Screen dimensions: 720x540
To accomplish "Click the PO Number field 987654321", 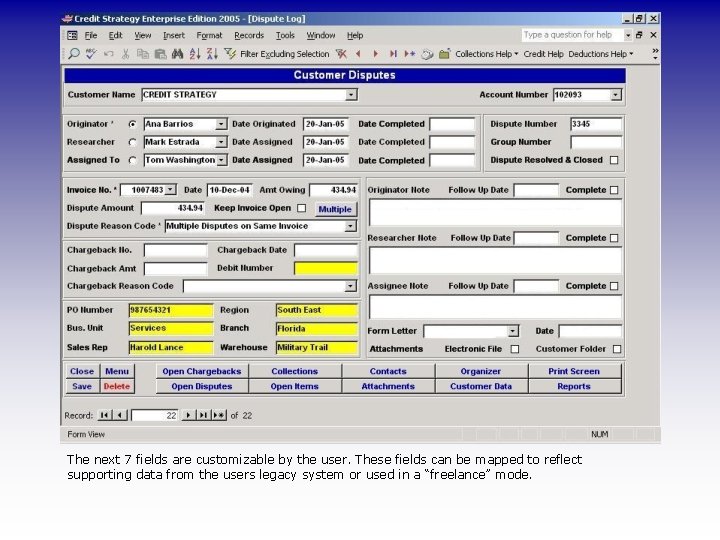I will click(x=171, y=310).
